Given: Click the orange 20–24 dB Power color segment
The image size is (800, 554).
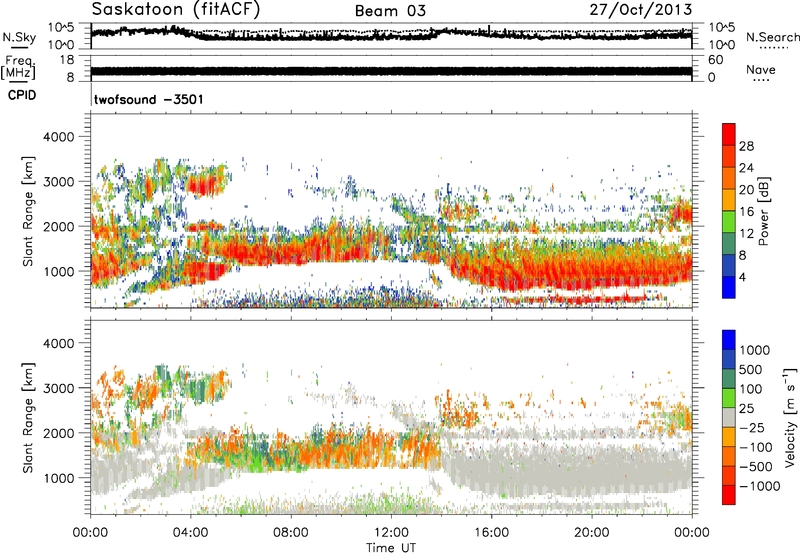Looking at the screenshot, I should (x=729, y=178).
